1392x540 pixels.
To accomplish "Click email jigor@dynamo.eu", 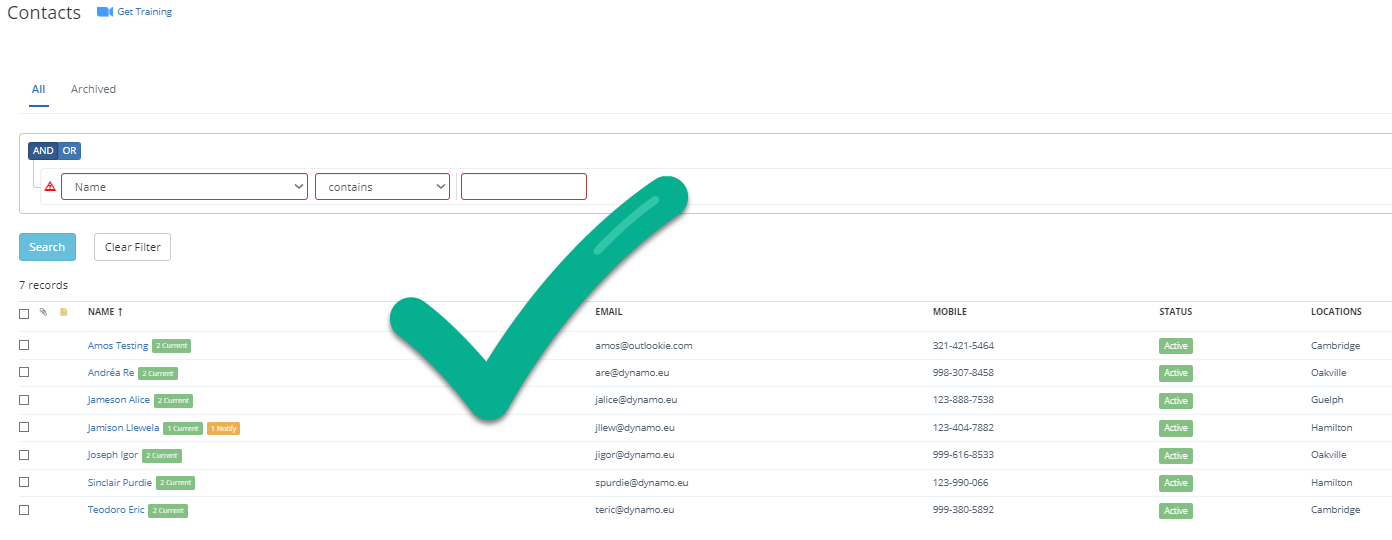I will click(x=635, y=455).
